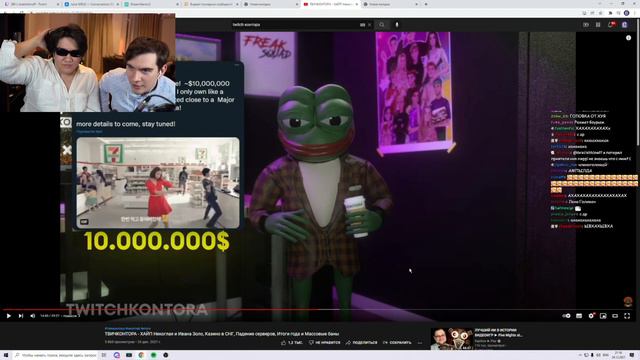The height and width of the screenshot is (360, 640).
Task: Open the three-dot more actions menu
Action: pyautogui.click(x=420, y=342)
